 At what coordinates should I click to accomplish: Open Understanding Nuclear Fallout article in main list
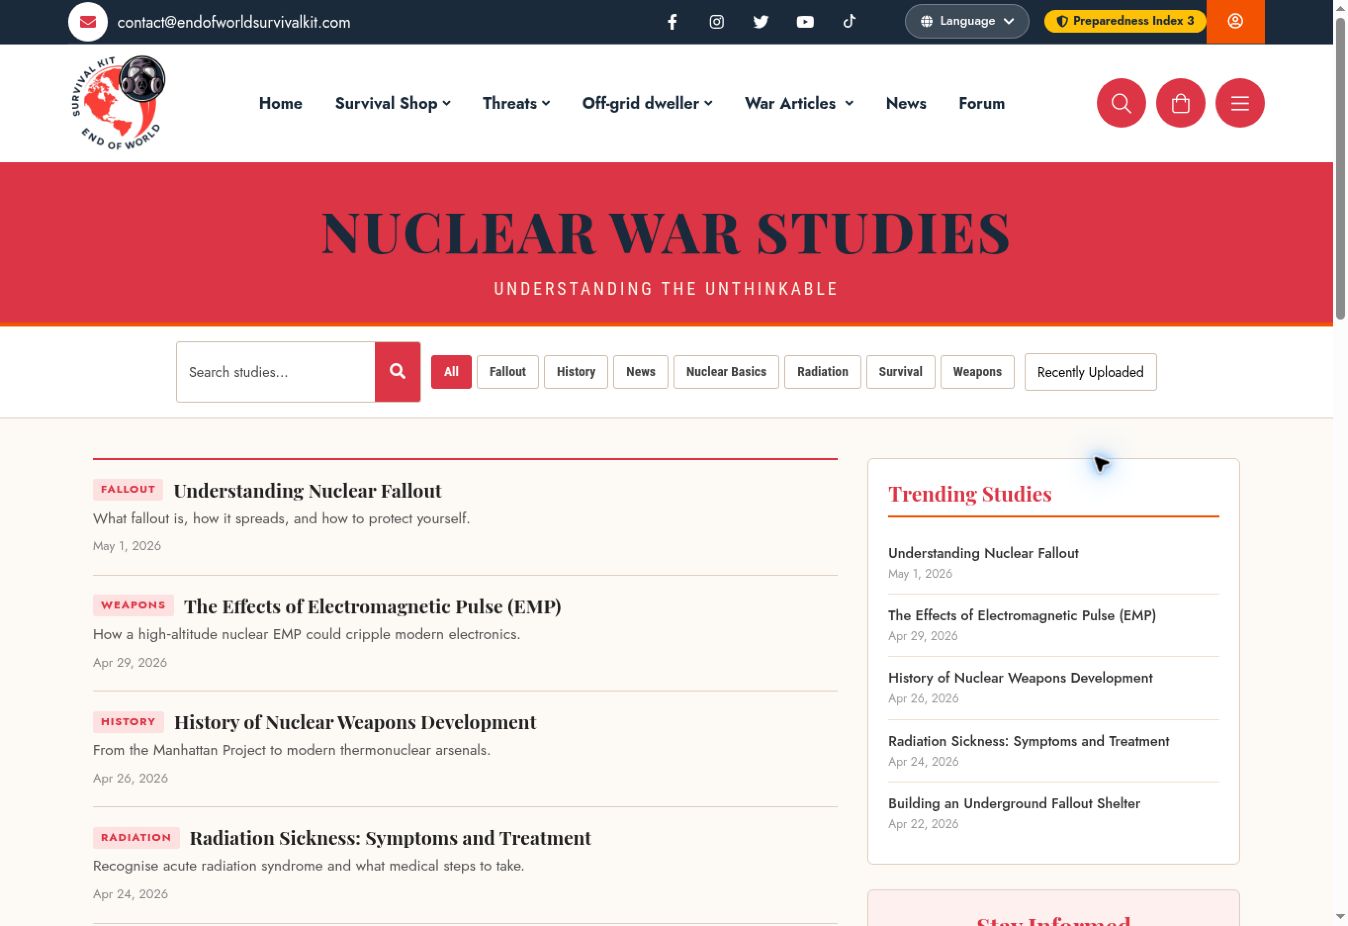coord(308,491)
